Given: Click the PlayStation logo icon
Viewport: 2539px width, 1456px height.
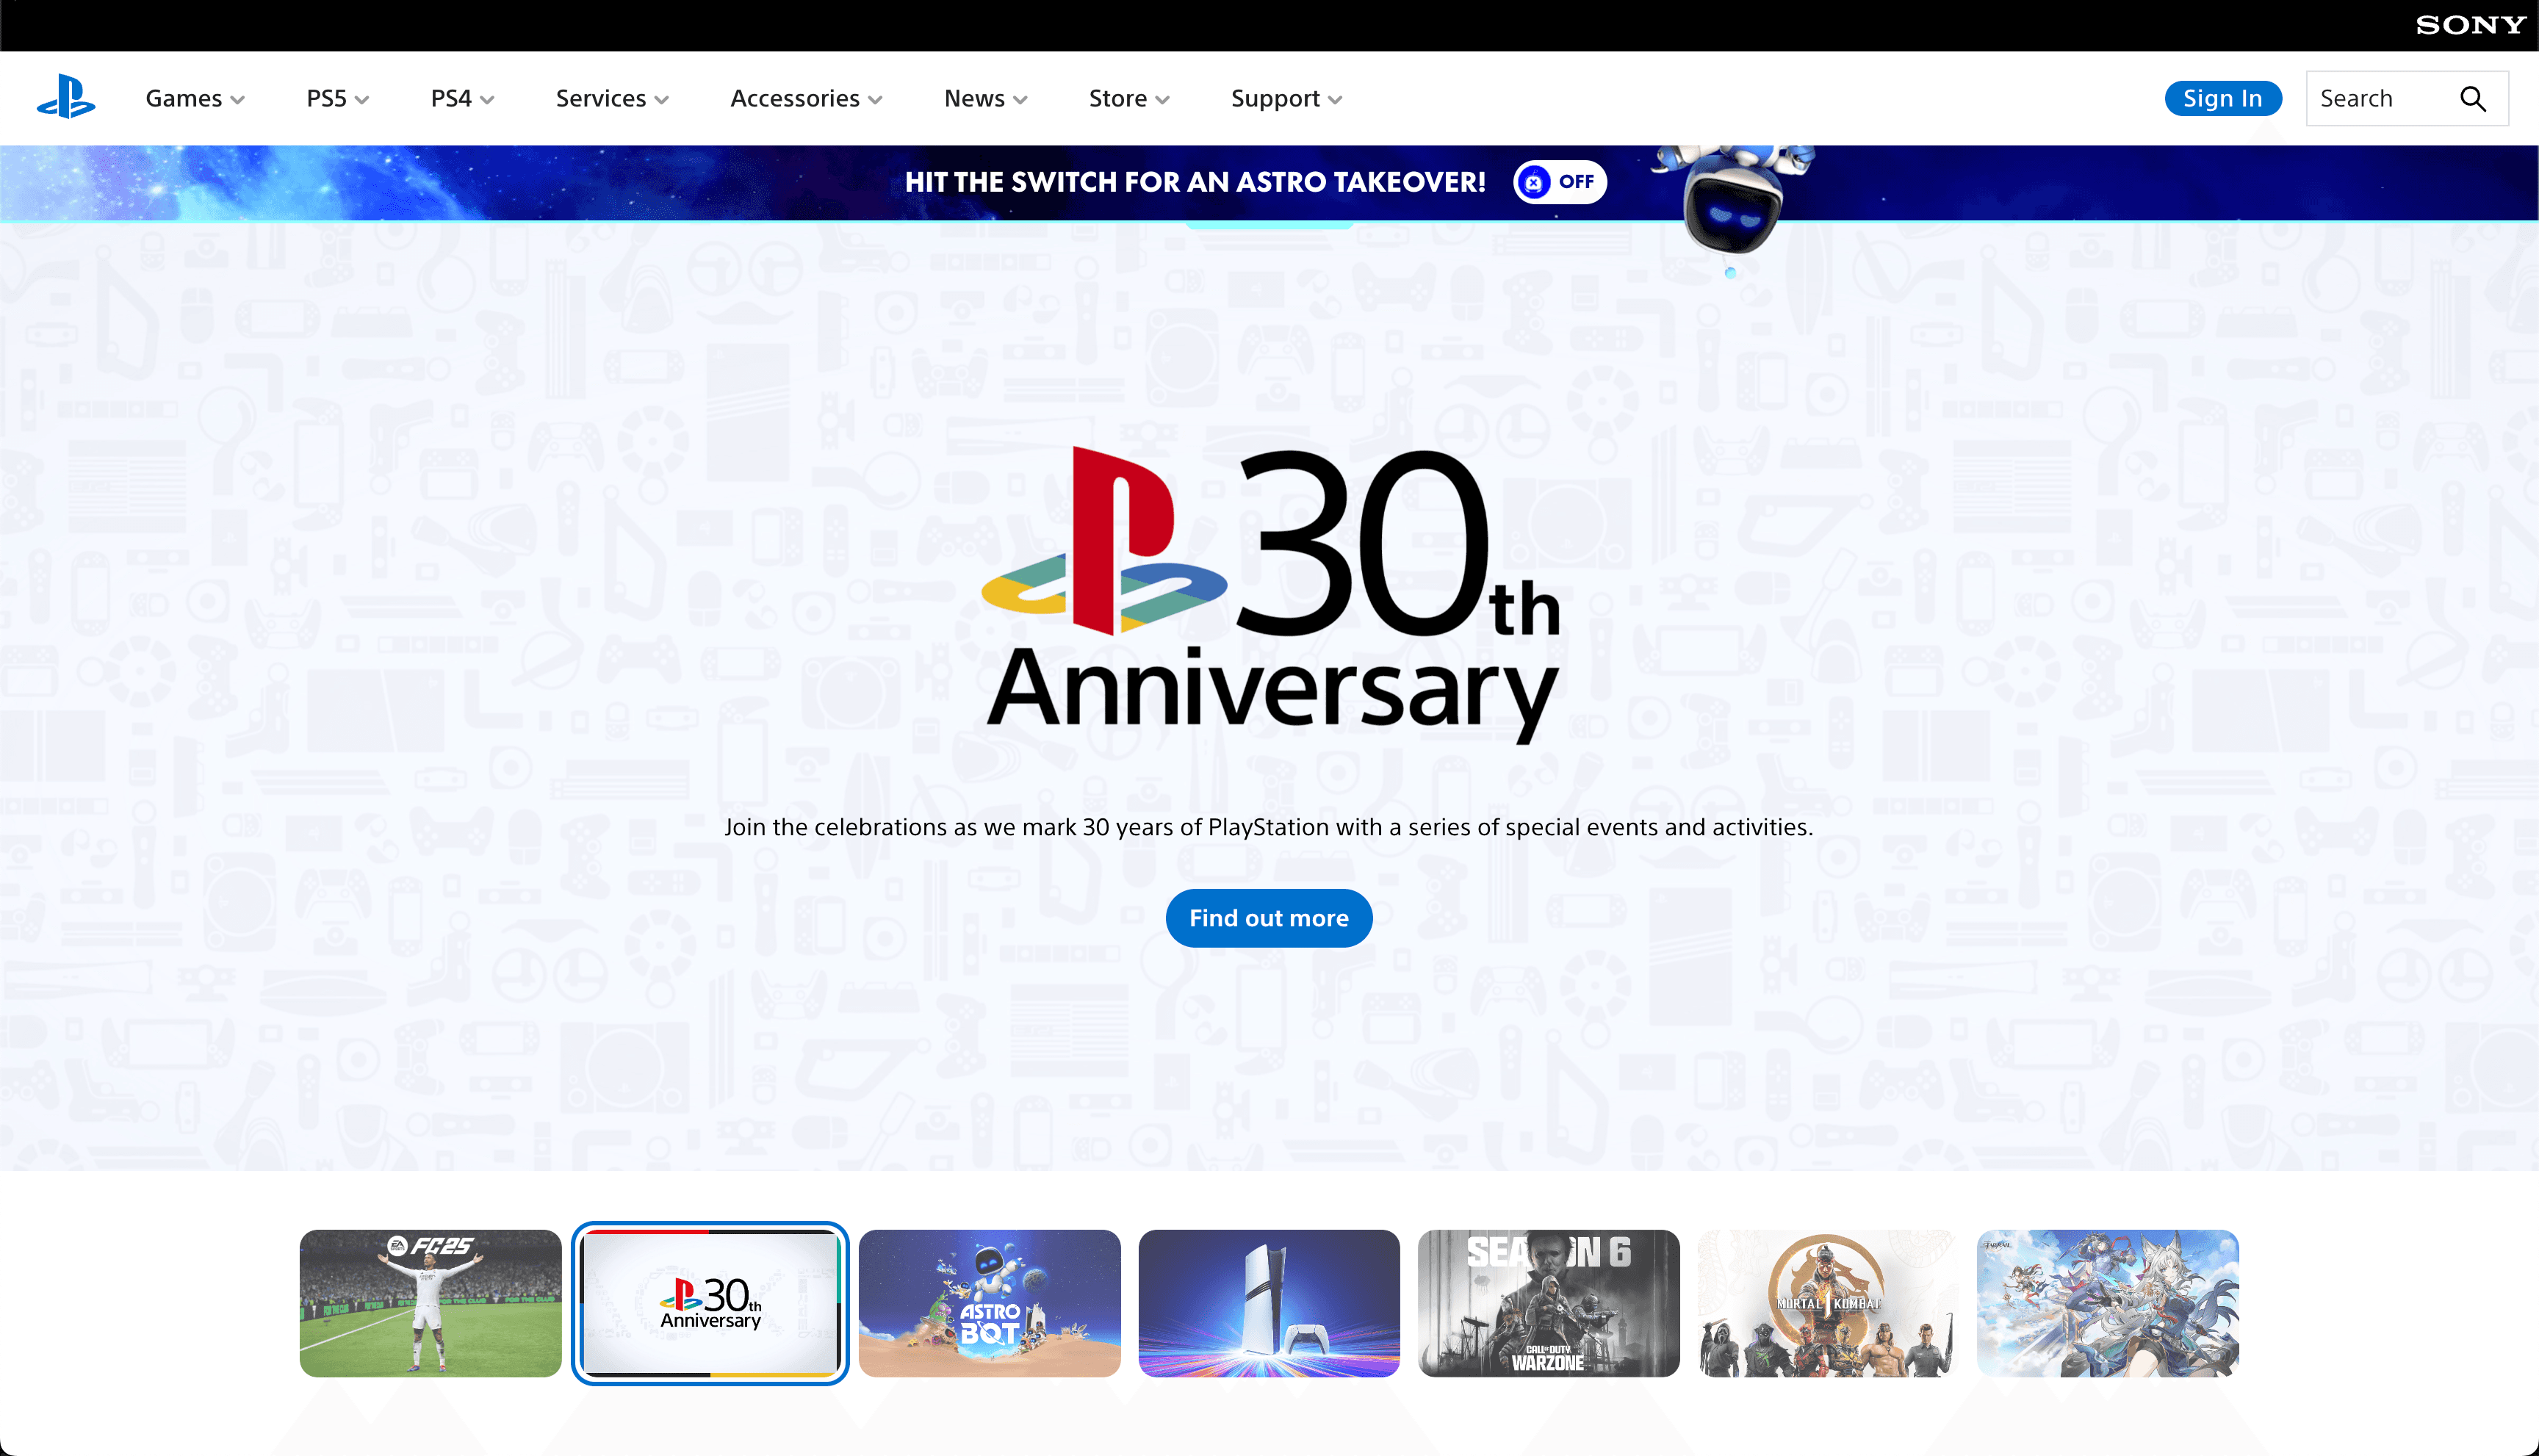Looking at the screenshot, I should [66, 97].
